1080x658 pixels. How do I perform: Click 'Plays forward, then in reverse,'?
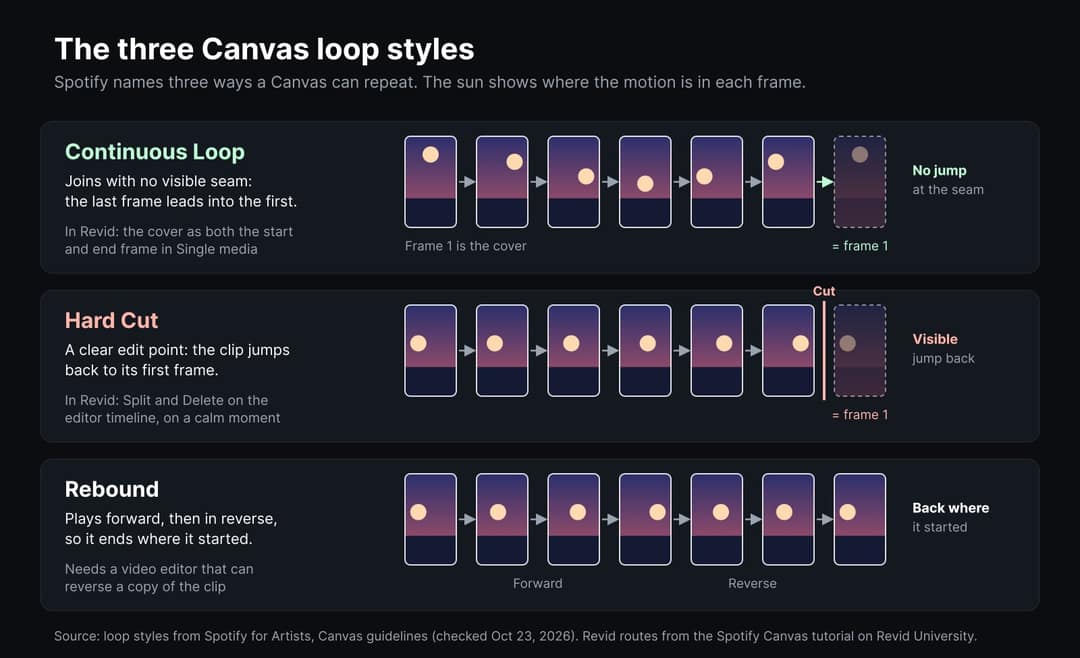click(x=171, y=519)
